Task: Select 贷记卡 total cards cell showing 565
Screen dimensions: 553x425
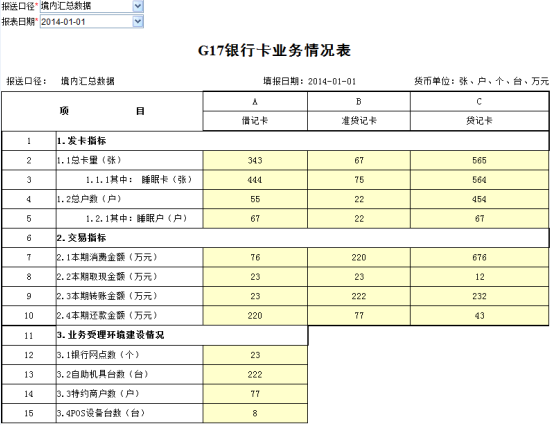Action: click(x=480, y=160)
